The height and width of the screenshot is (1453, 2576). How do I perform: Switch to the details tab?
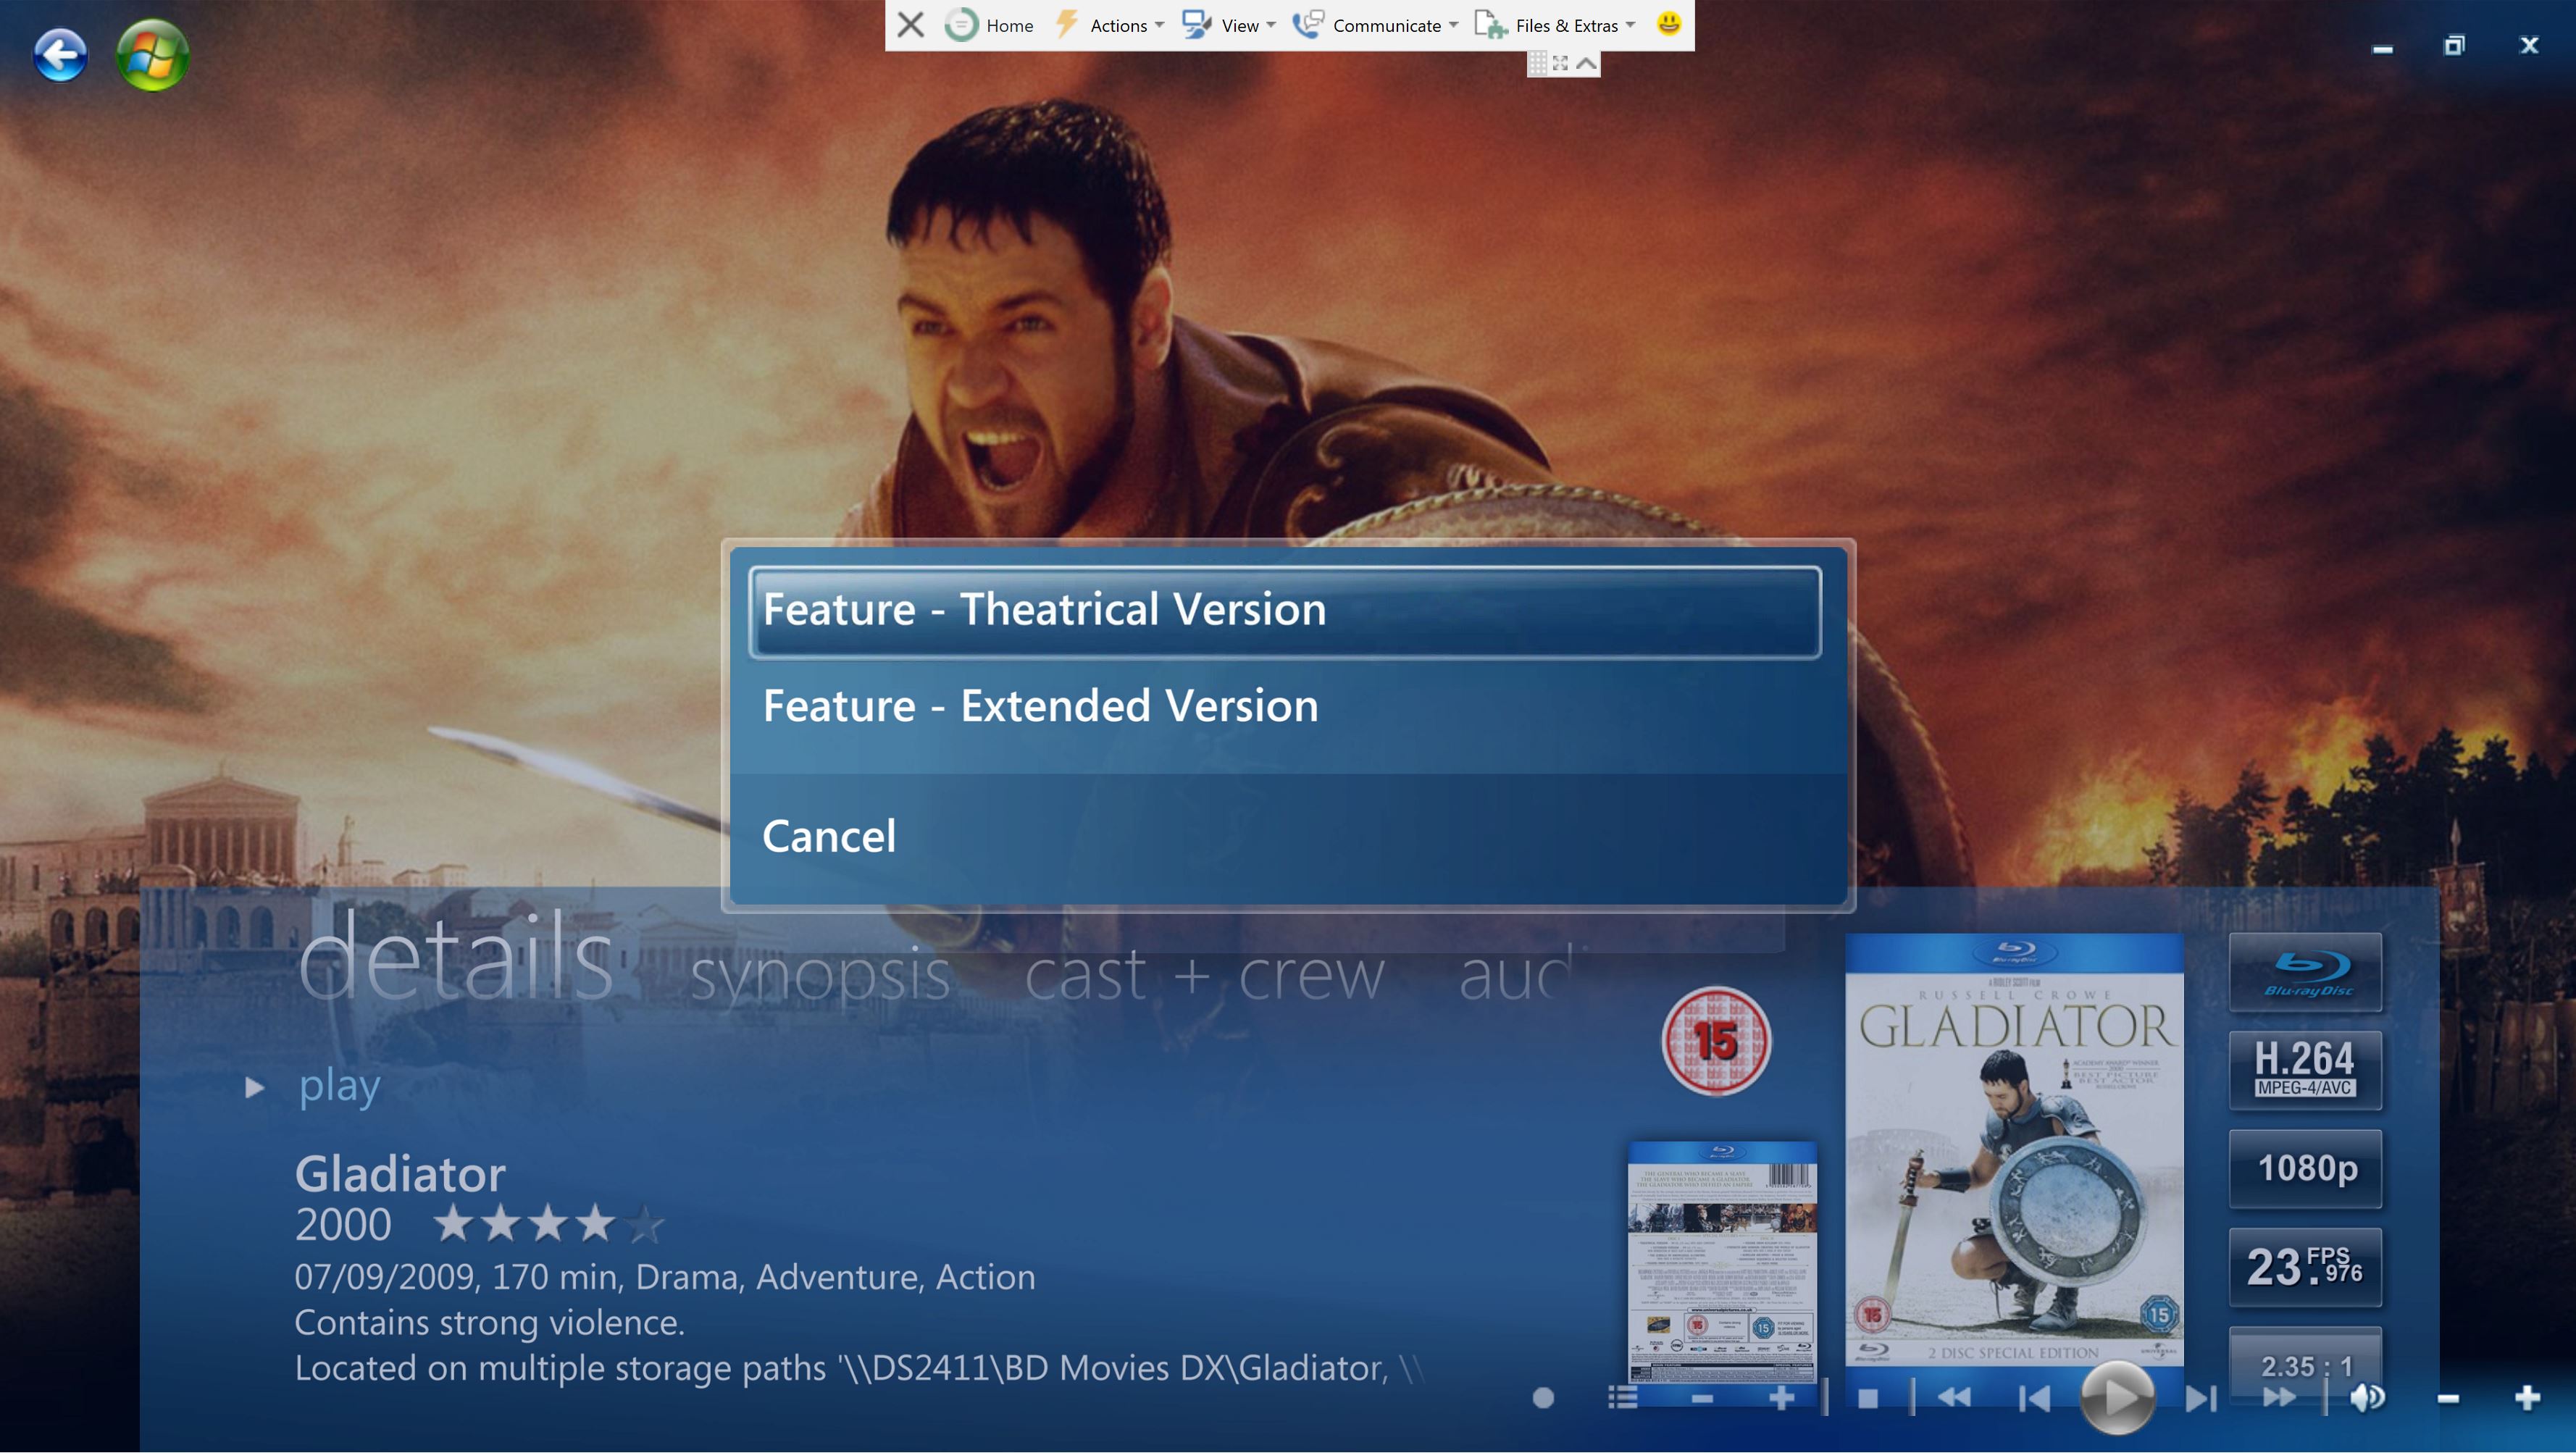pyautogui.click(x=456, y=957)
